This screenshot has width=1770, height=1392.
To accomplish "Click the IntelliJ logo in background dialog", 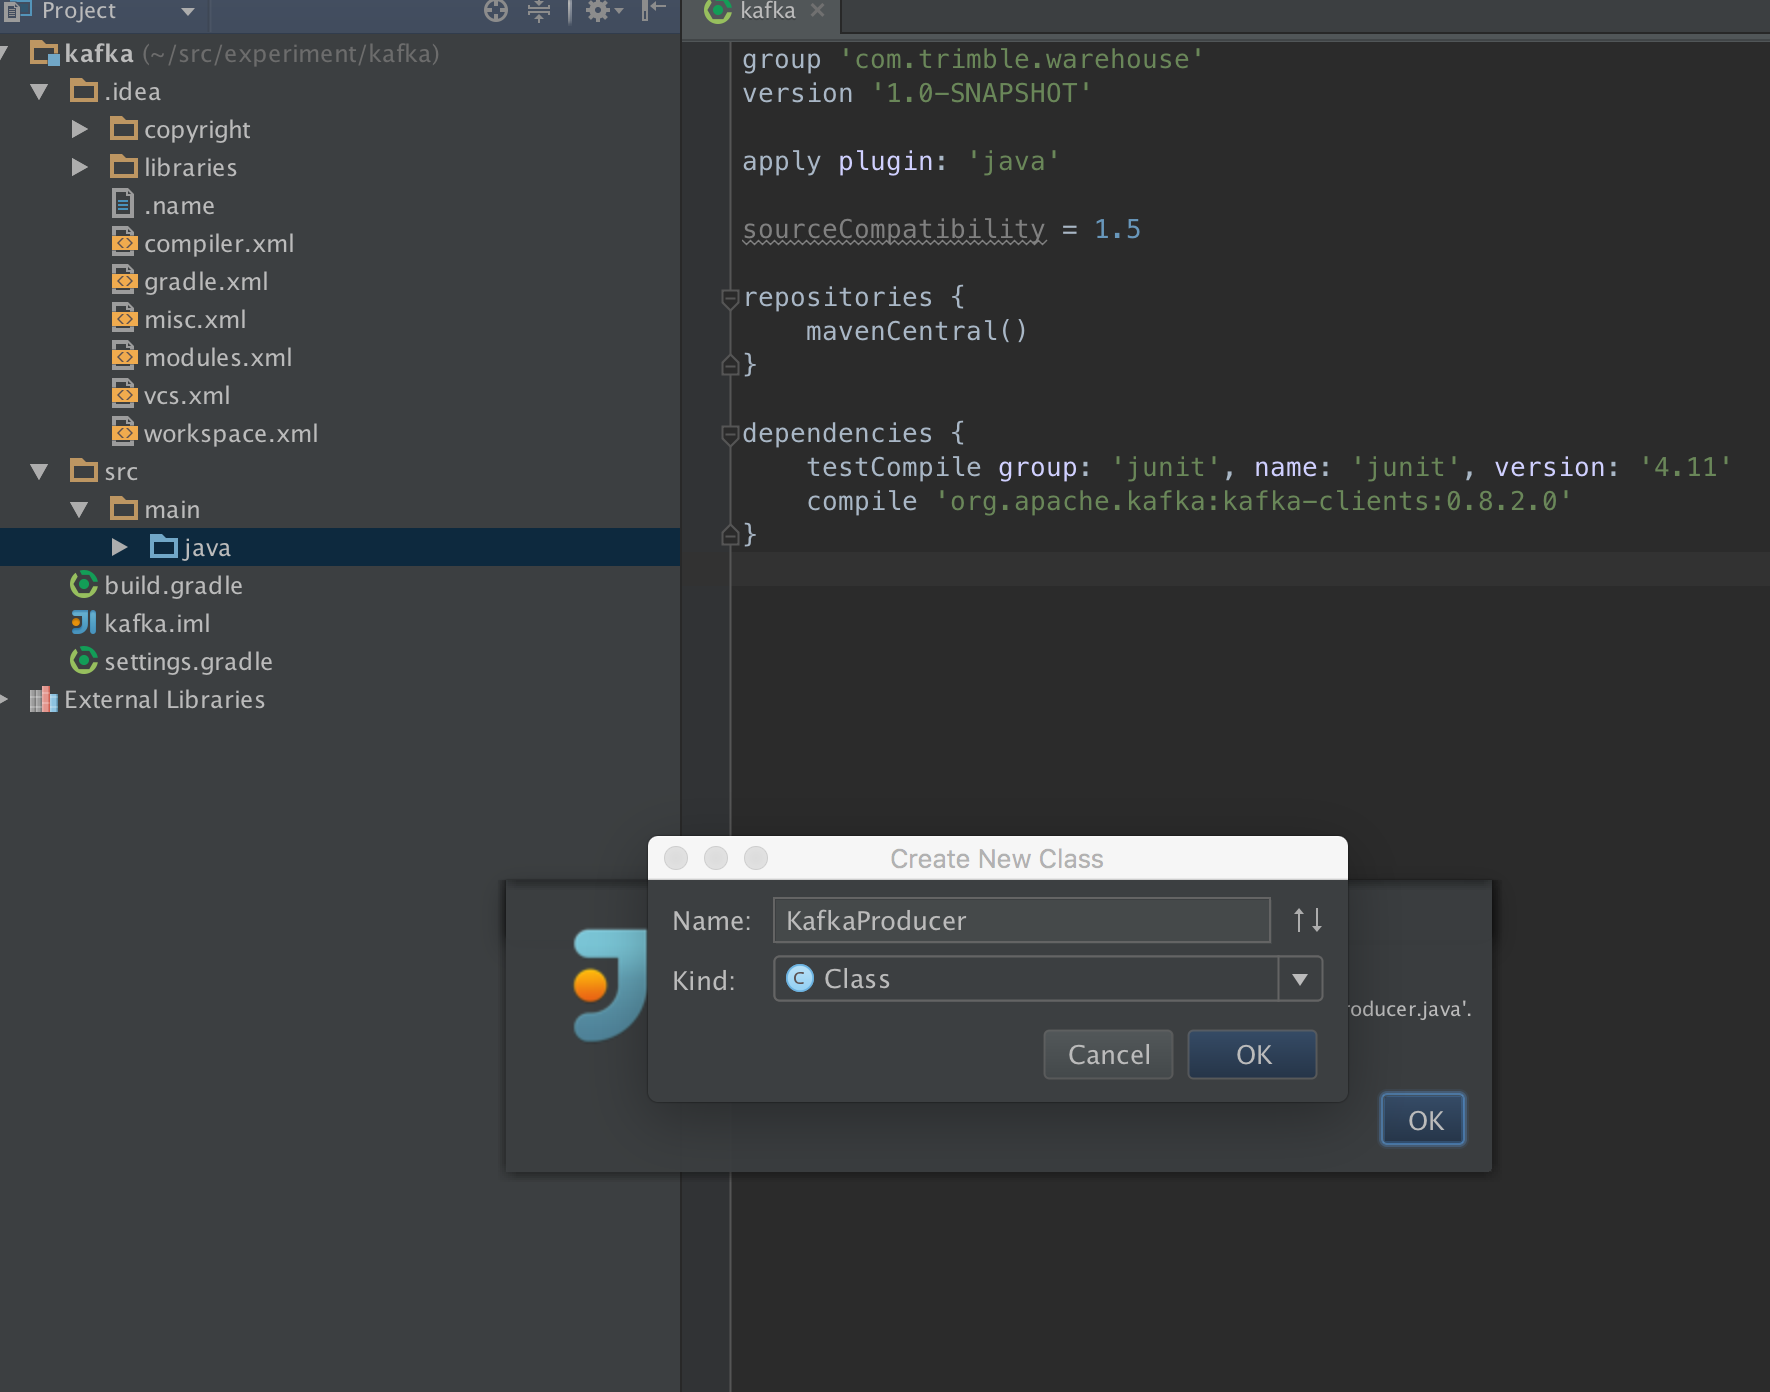I will coord(609,985).
